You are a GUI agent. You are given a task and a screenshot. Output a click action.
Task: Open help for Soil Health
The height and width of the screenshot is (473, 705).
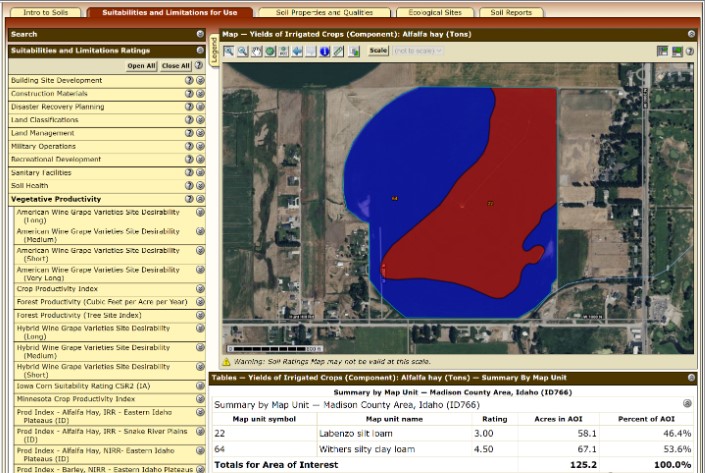tap(189, 185)
